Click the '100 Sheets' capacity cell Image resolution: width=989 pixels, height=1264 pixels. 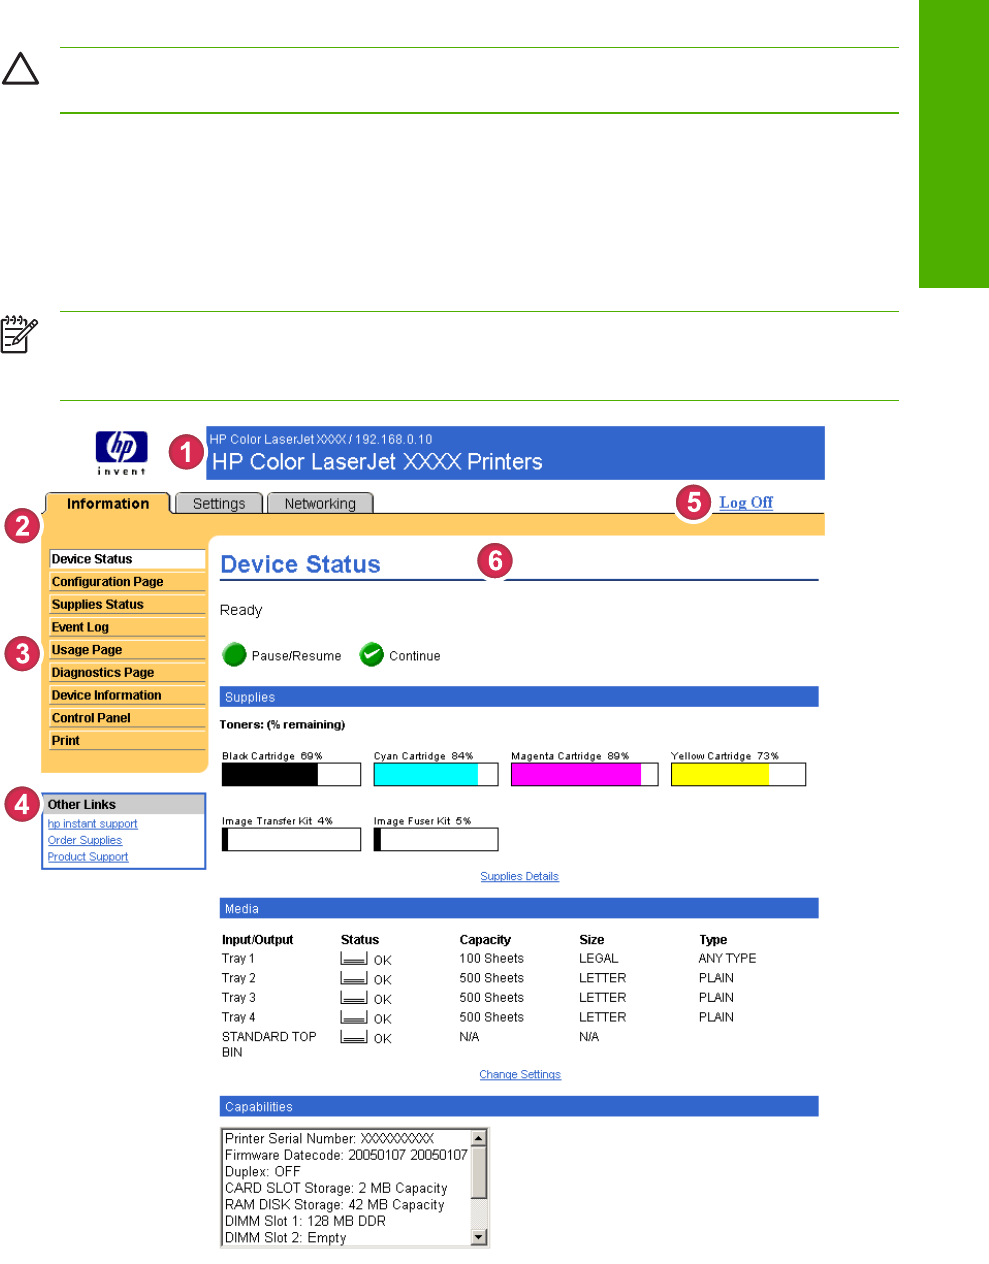tap(492, 958)
